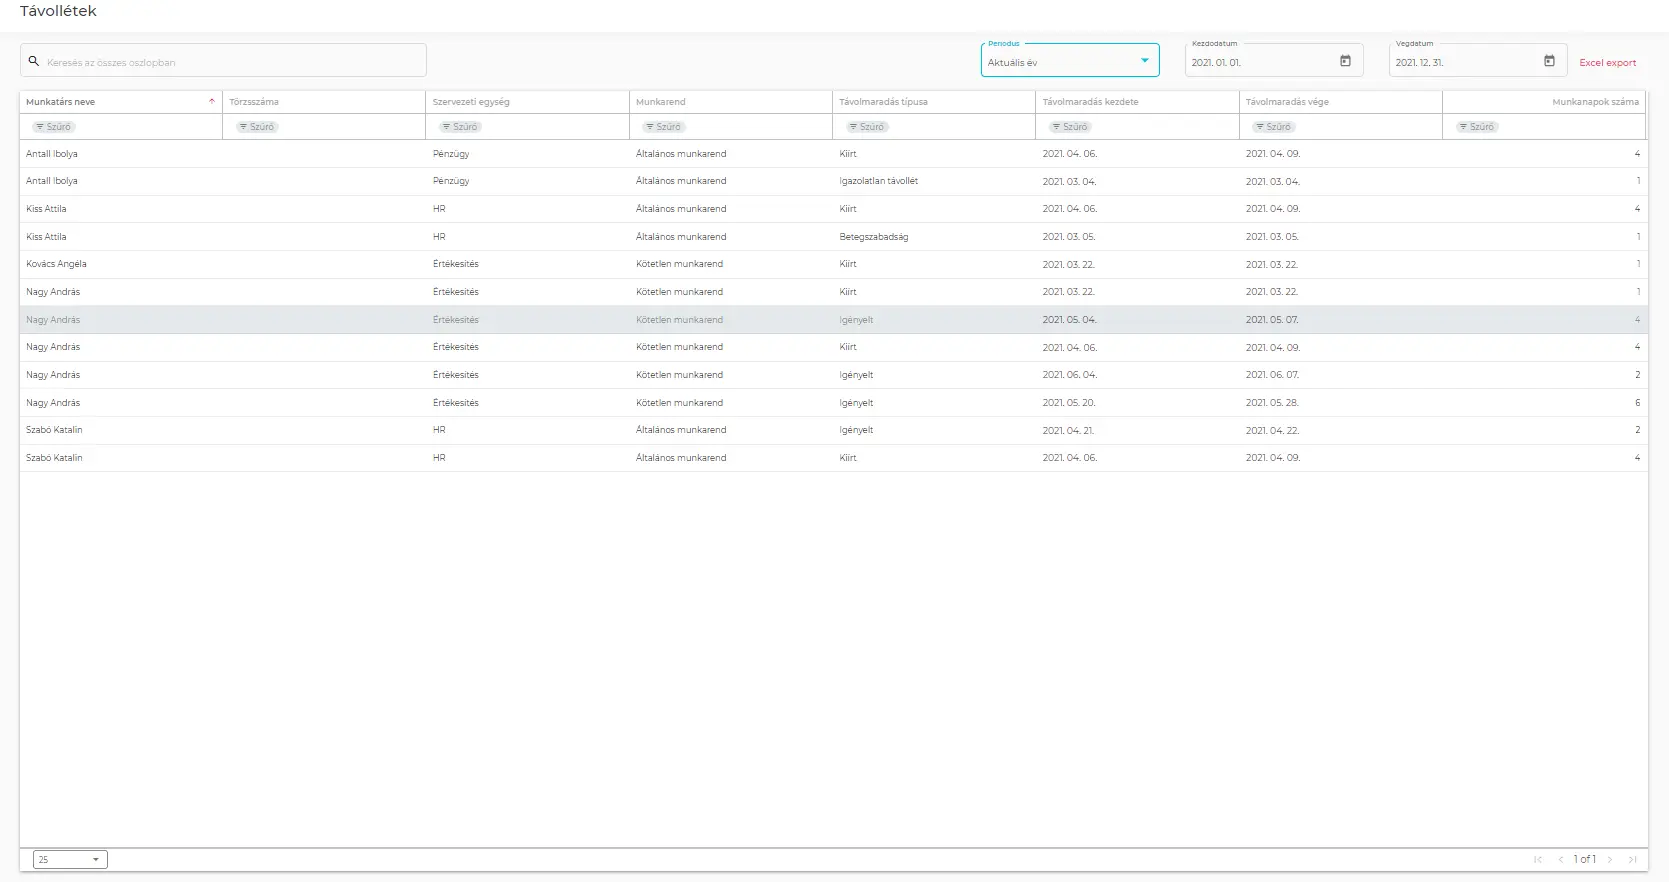Click the Kezdődátum date field

(1260, 62)
